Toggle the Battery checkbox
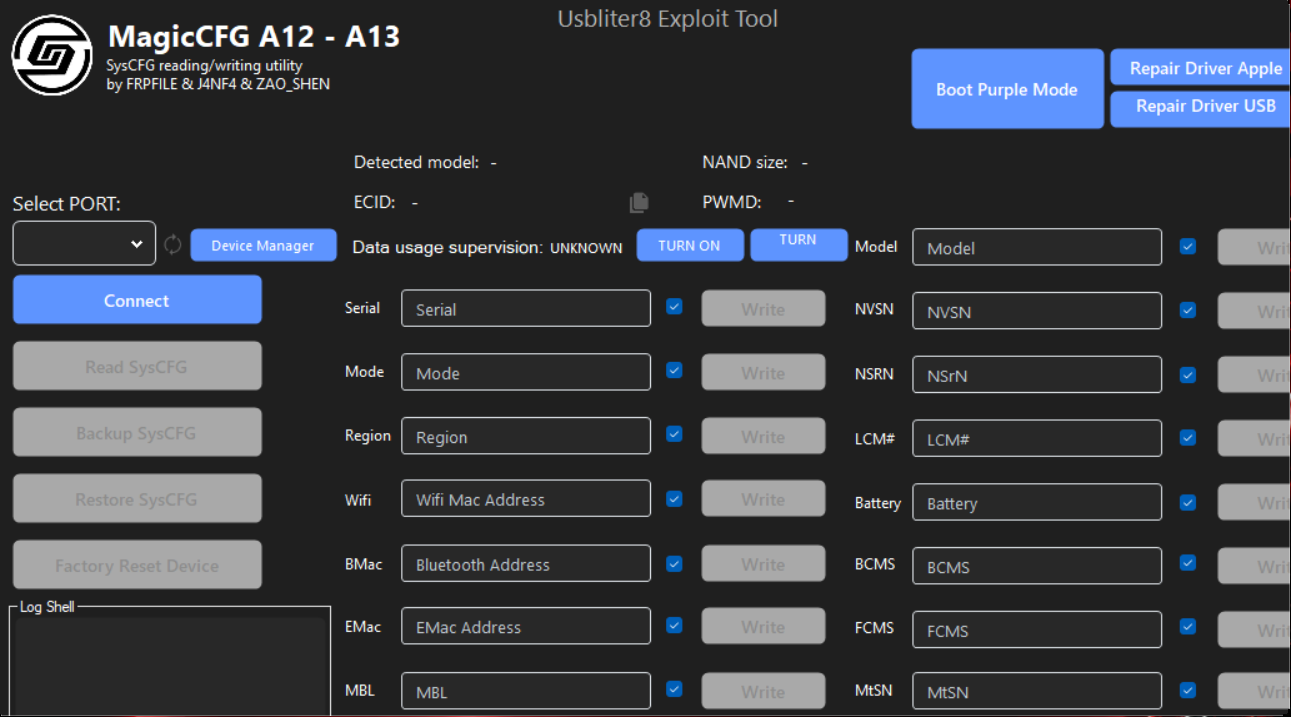Screen dimensions: 1291x717 [1188, 502]
